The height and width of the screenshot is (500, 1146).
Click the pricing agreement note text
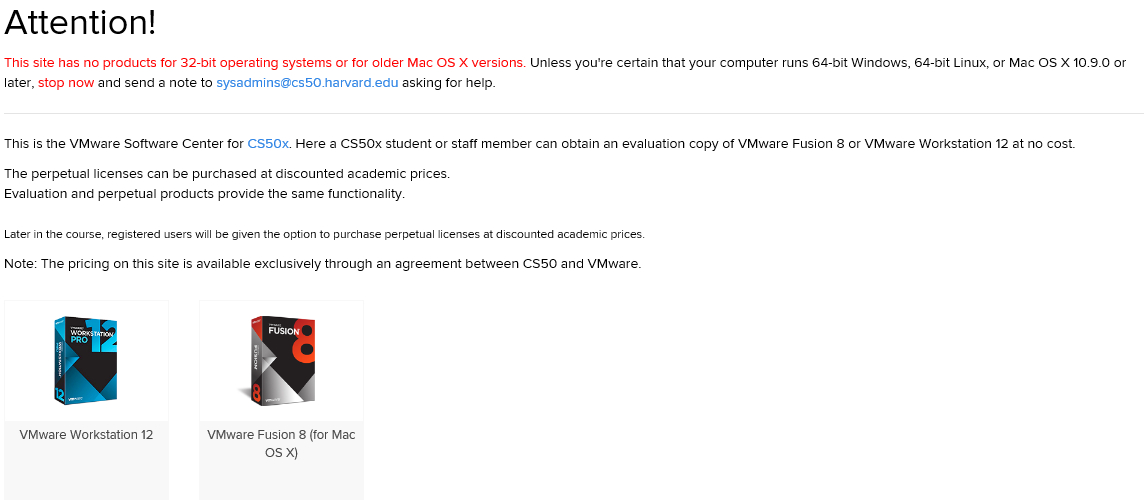coord(322,264)
